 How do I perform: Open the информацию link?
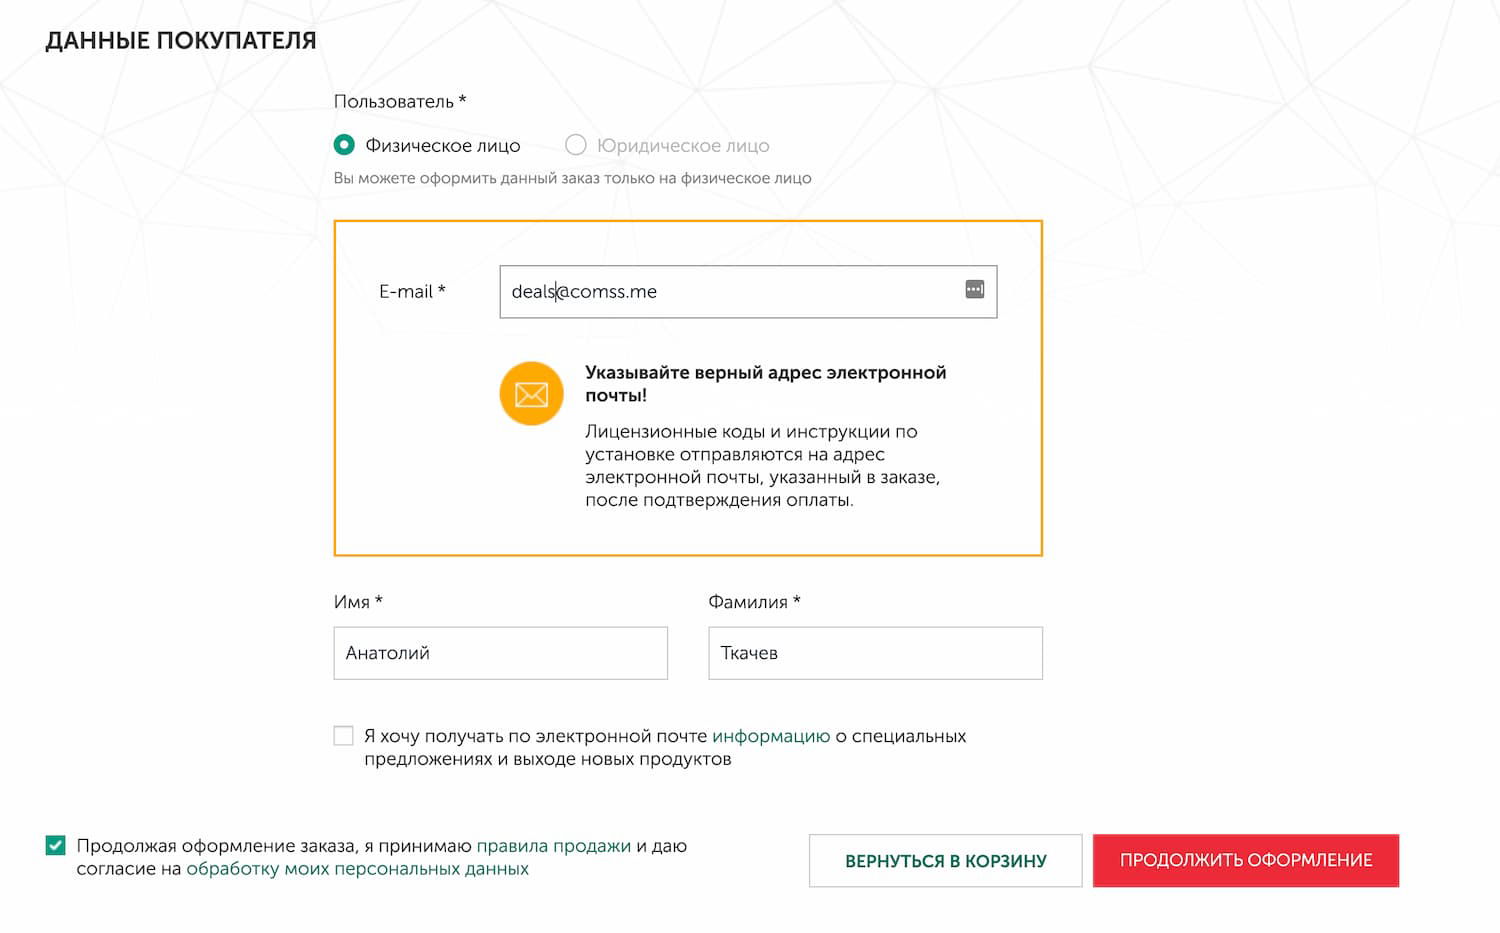[770, 736]
